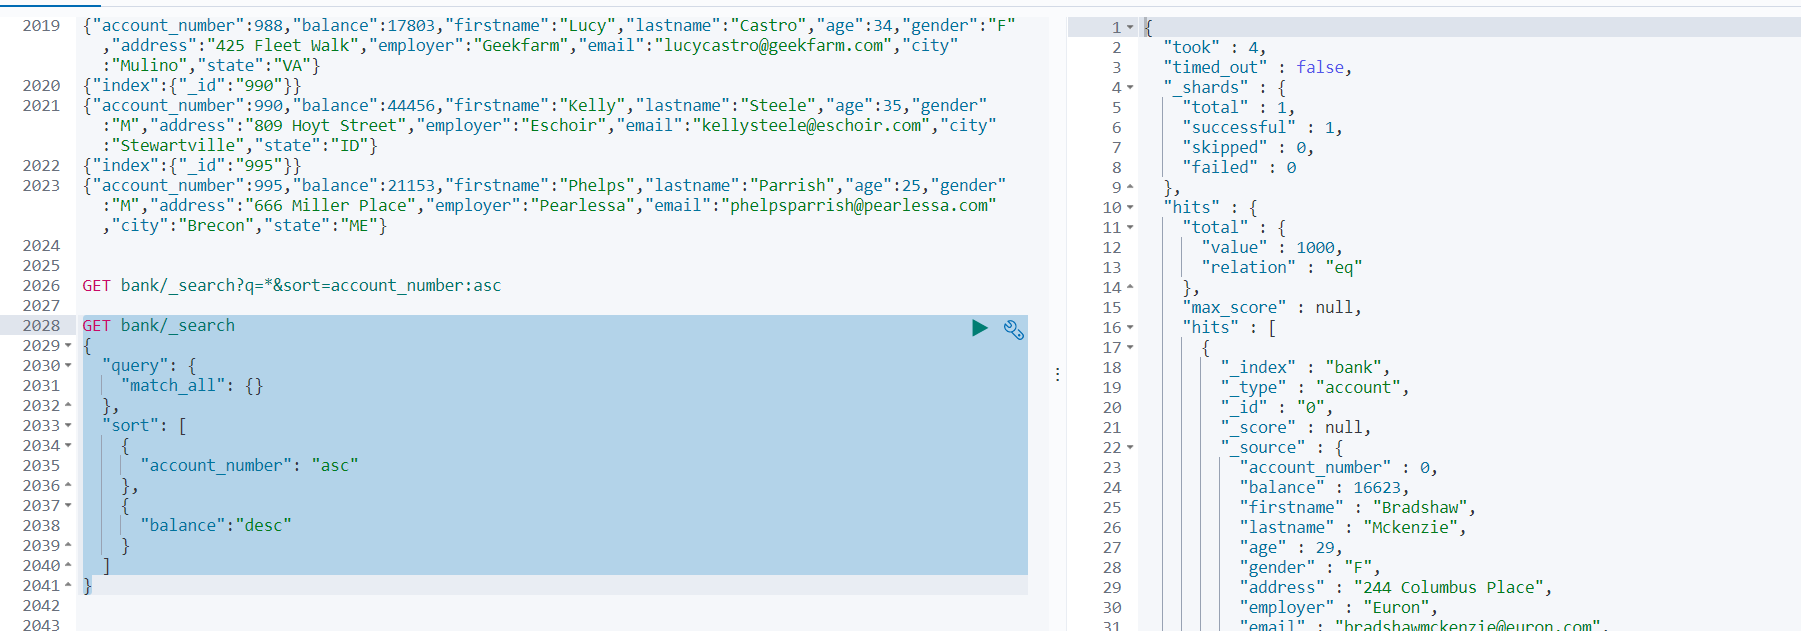Click the GET request with sort=account_number:asc

tap(292, 286)
